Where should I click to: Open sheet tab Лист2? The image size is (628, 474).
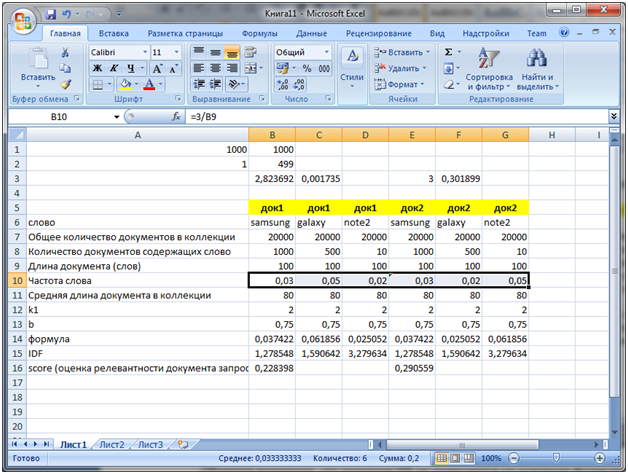(112, 445)
